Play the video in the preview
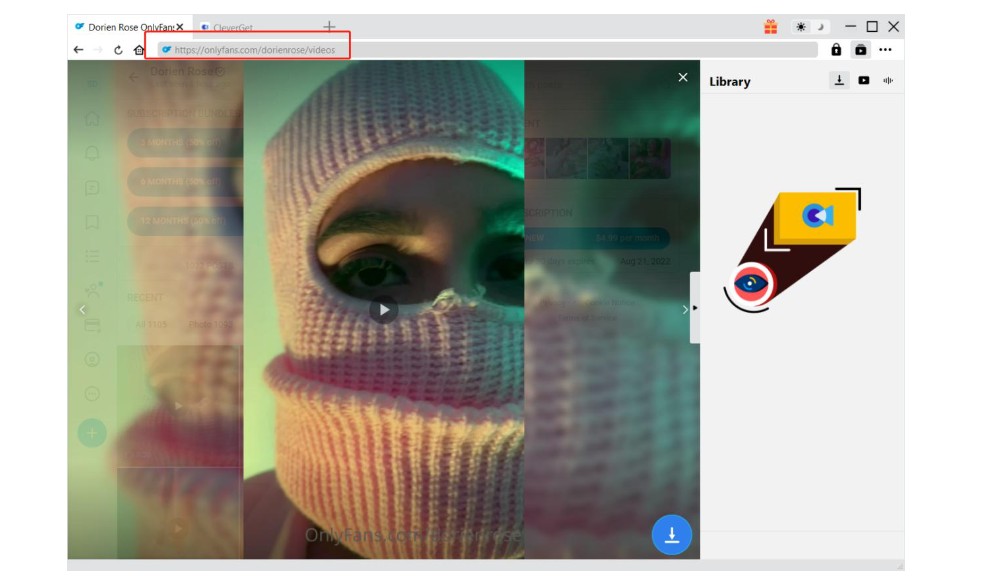This screenshot has width=1000, height=581. coord(384,310)
